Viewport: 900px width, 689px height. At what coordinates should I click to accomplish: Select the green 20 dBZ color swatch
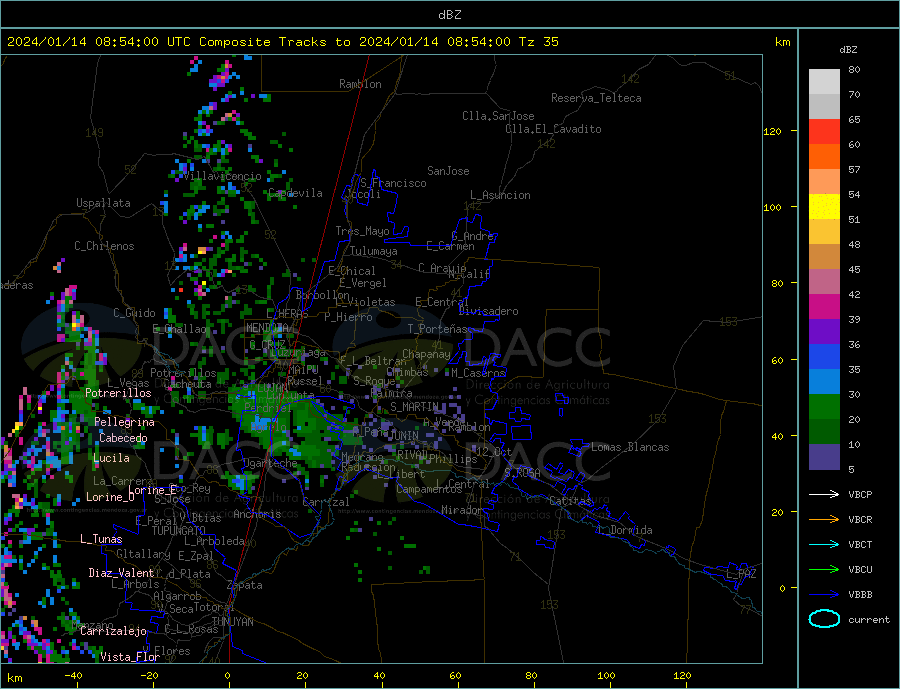(x=824, y=407)
